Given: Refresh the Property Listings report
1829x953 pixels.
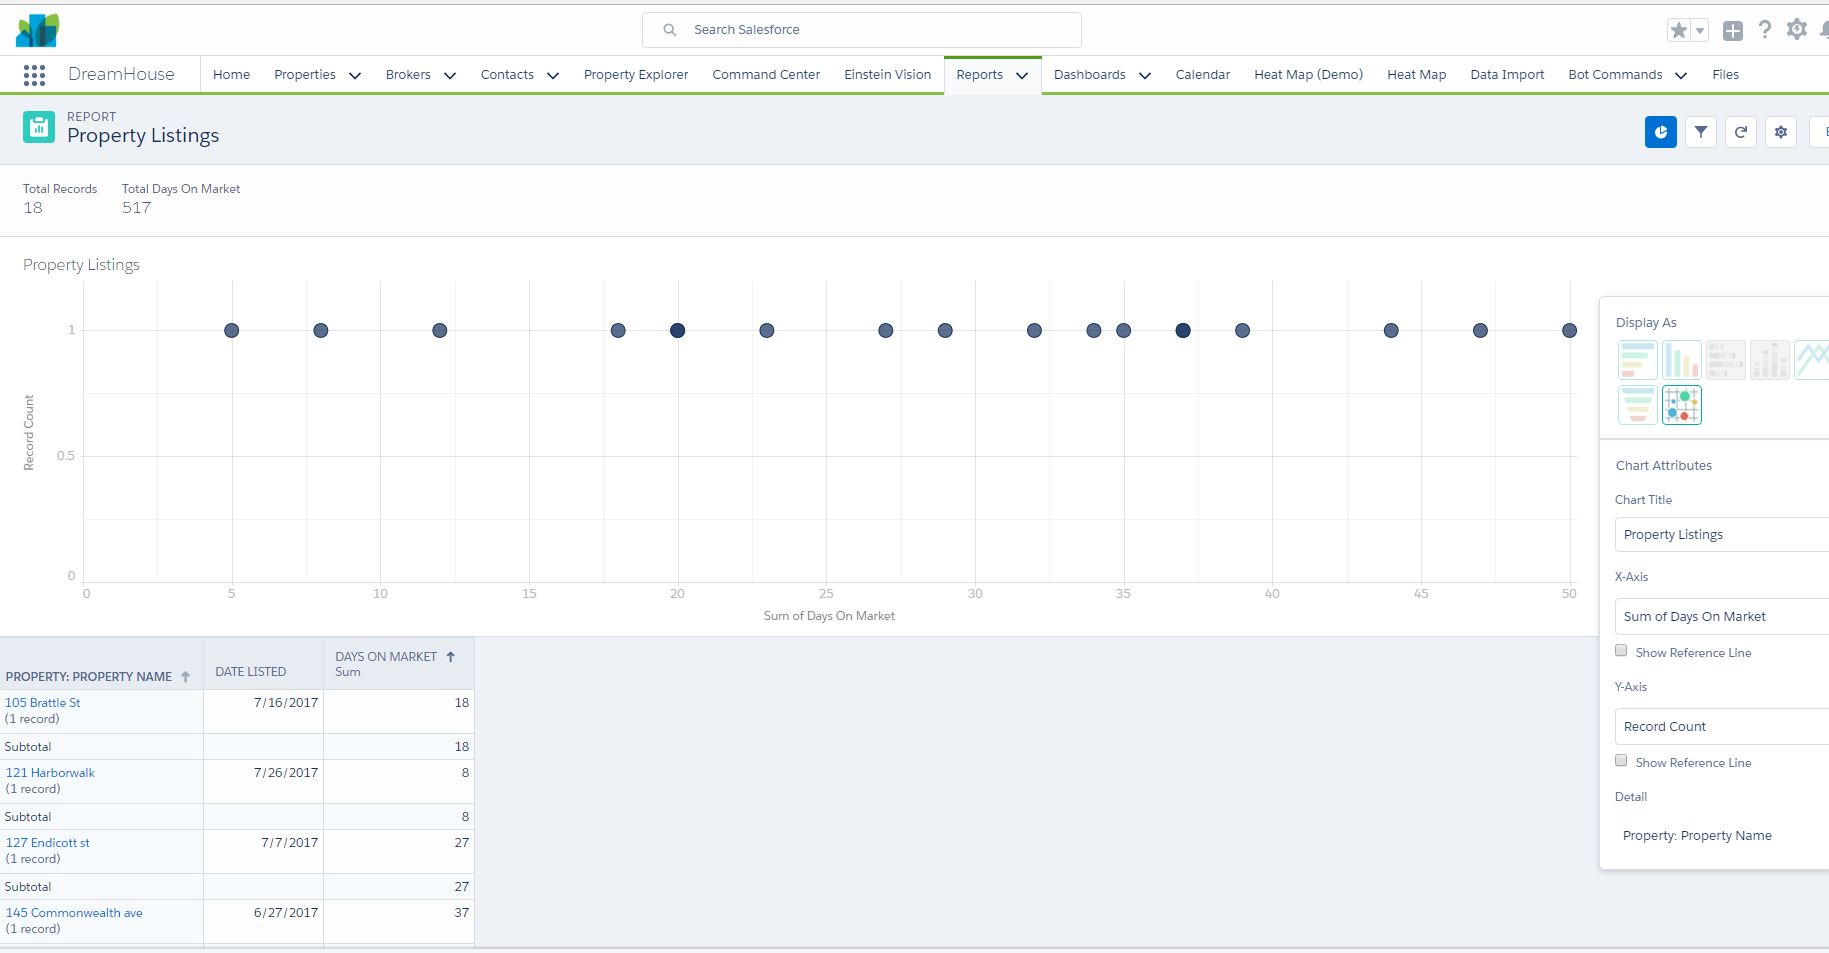Looking at the screenshot, I should coord(1740,132).
